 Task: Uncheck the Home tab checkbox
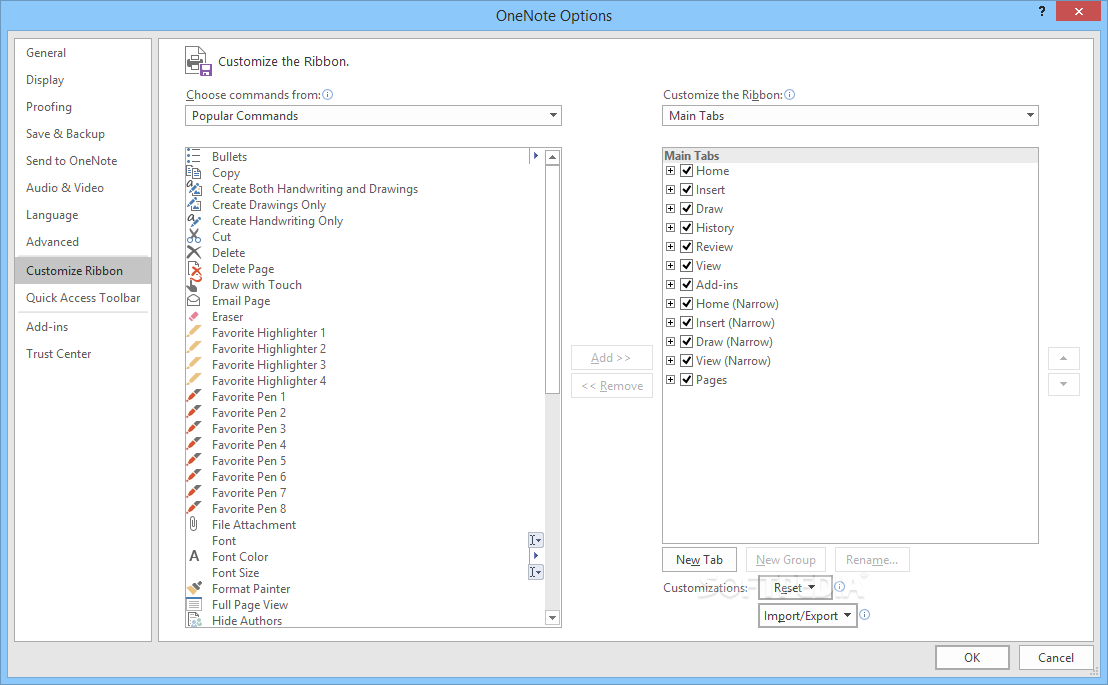(686, 170)
